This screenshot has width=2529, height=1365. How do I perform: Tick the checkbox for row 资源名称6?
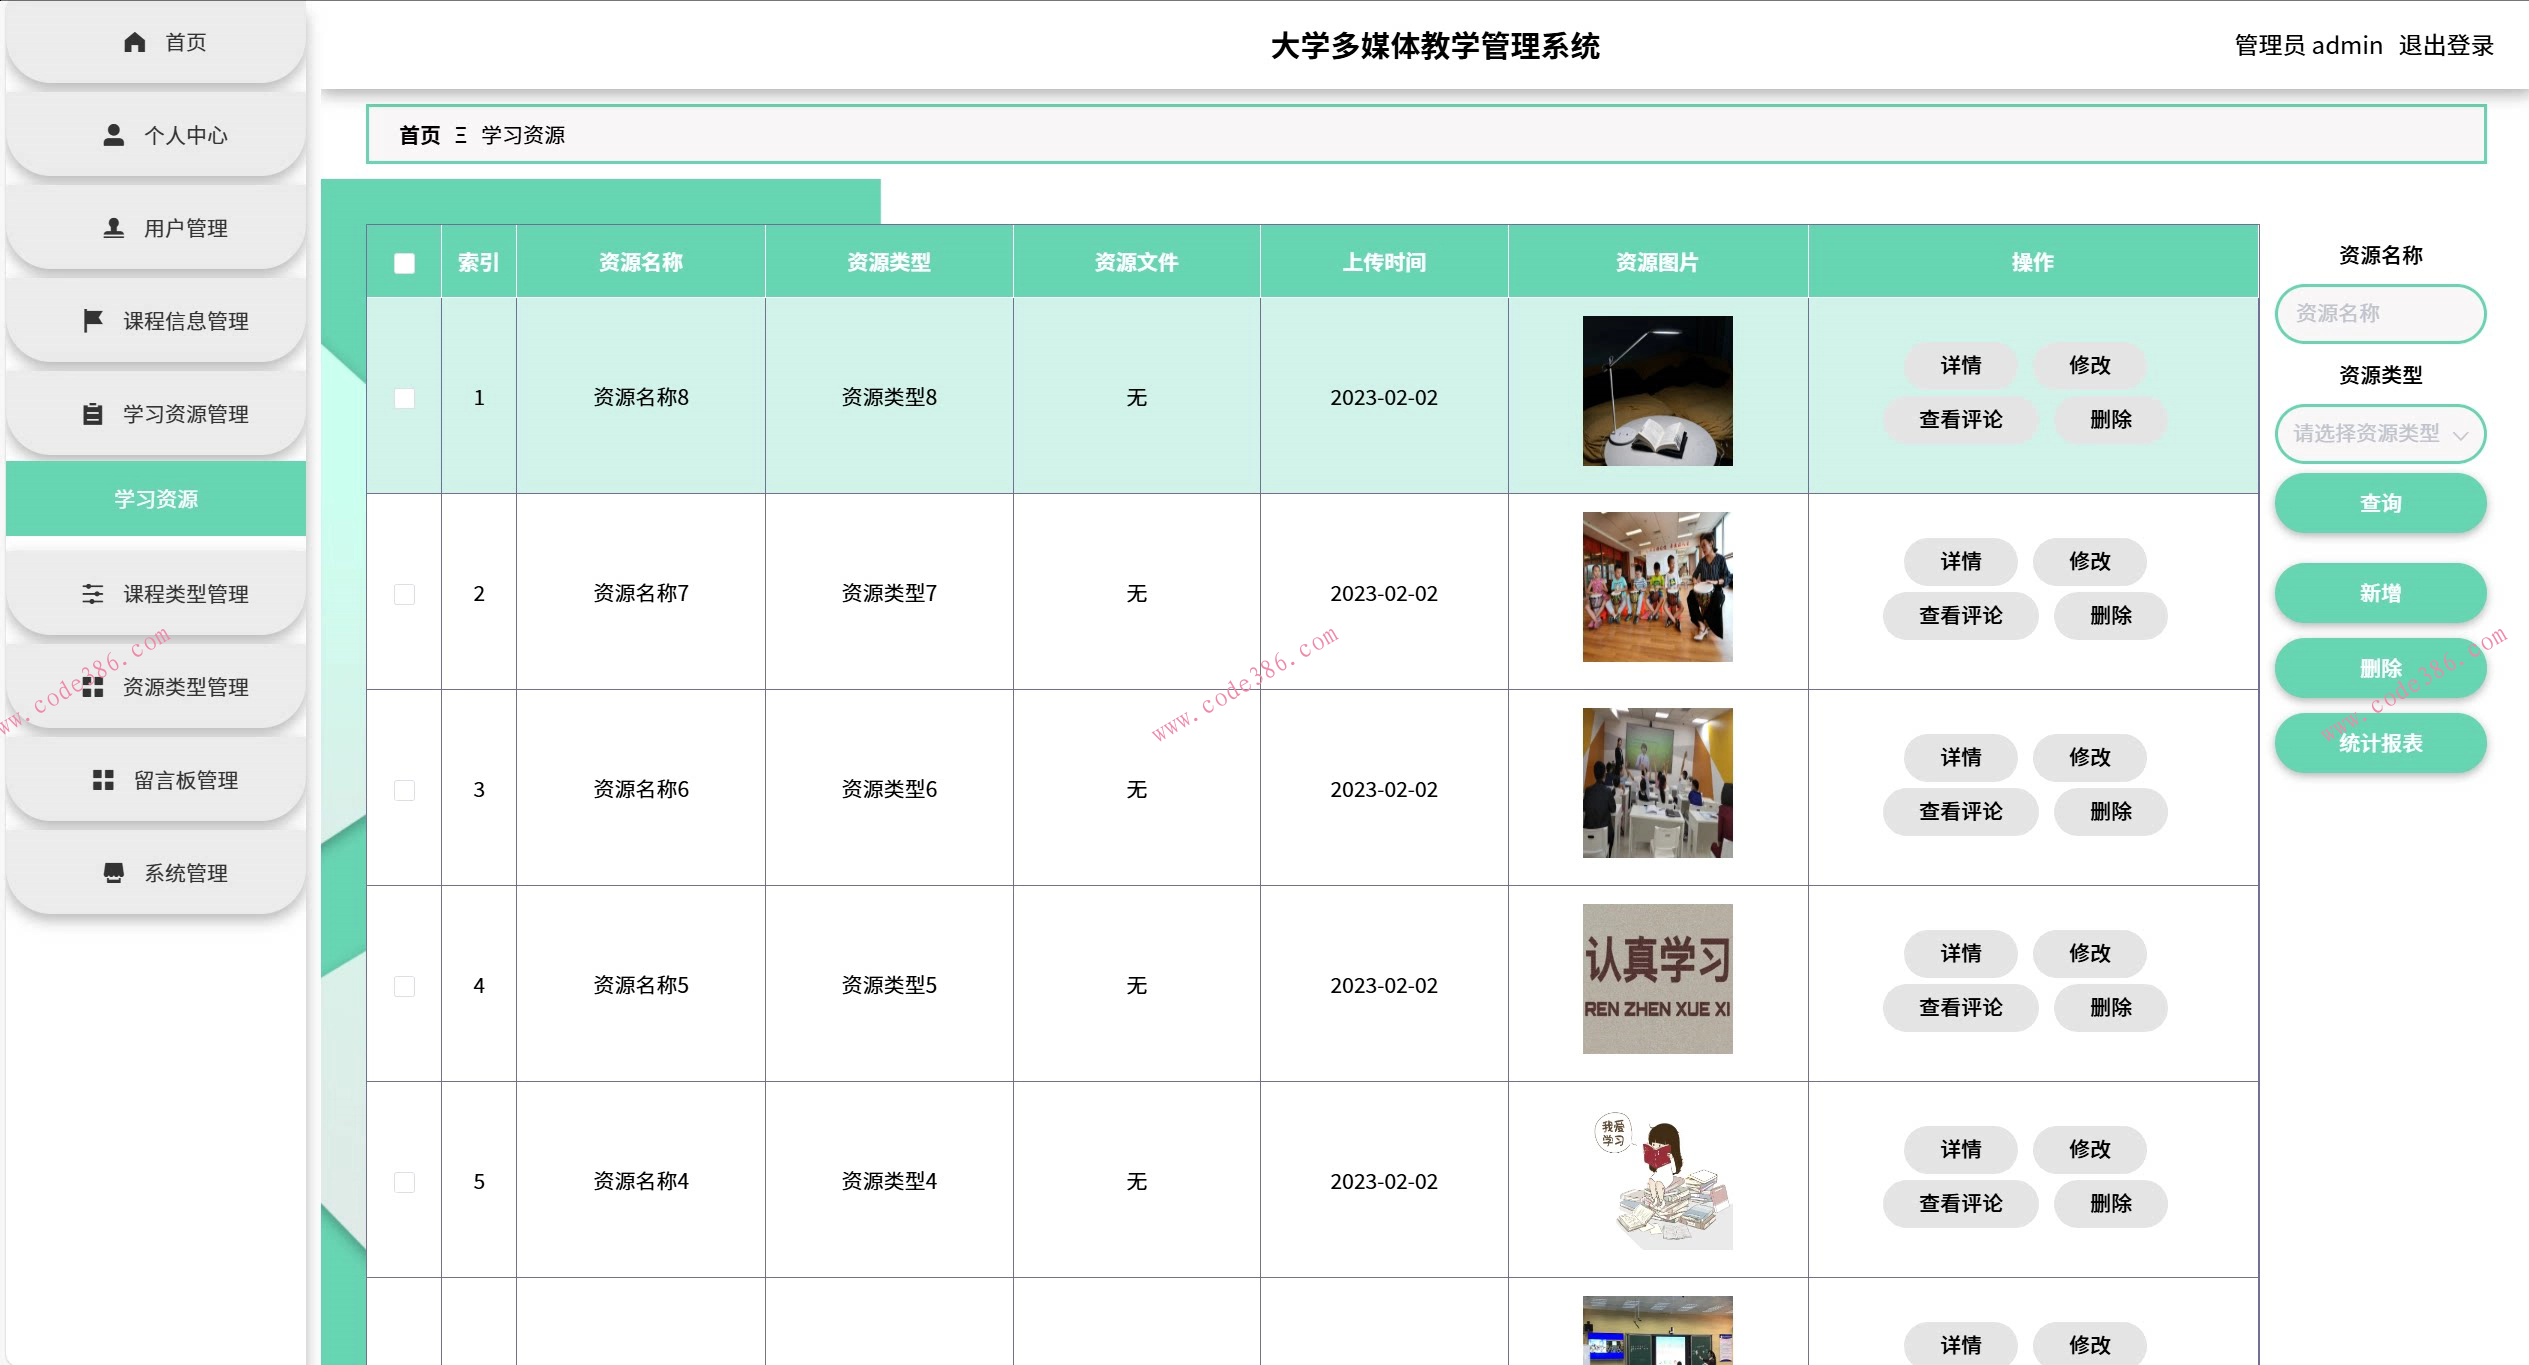tap(404, 790)
